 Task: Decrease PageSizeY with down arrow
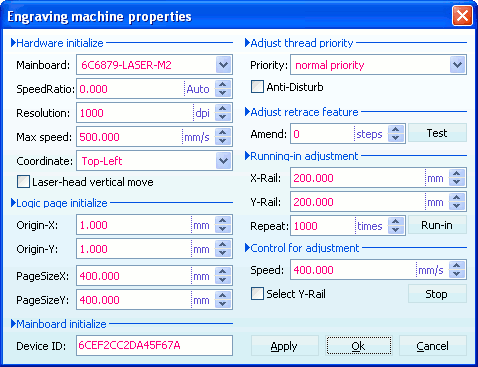pos(223,304)
